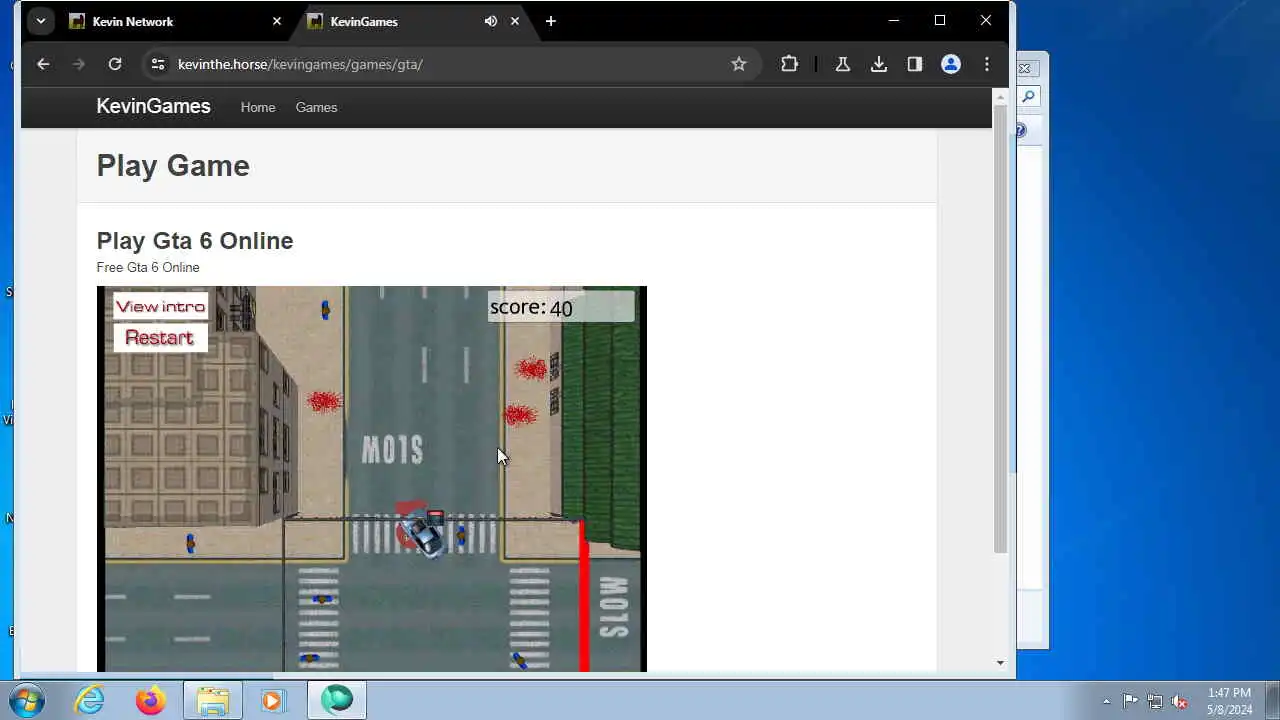The width and height of the screenshot is (1280, 720).
Task: Launch Internet Explorer from taskbar
Action: (x=90, y=700)
